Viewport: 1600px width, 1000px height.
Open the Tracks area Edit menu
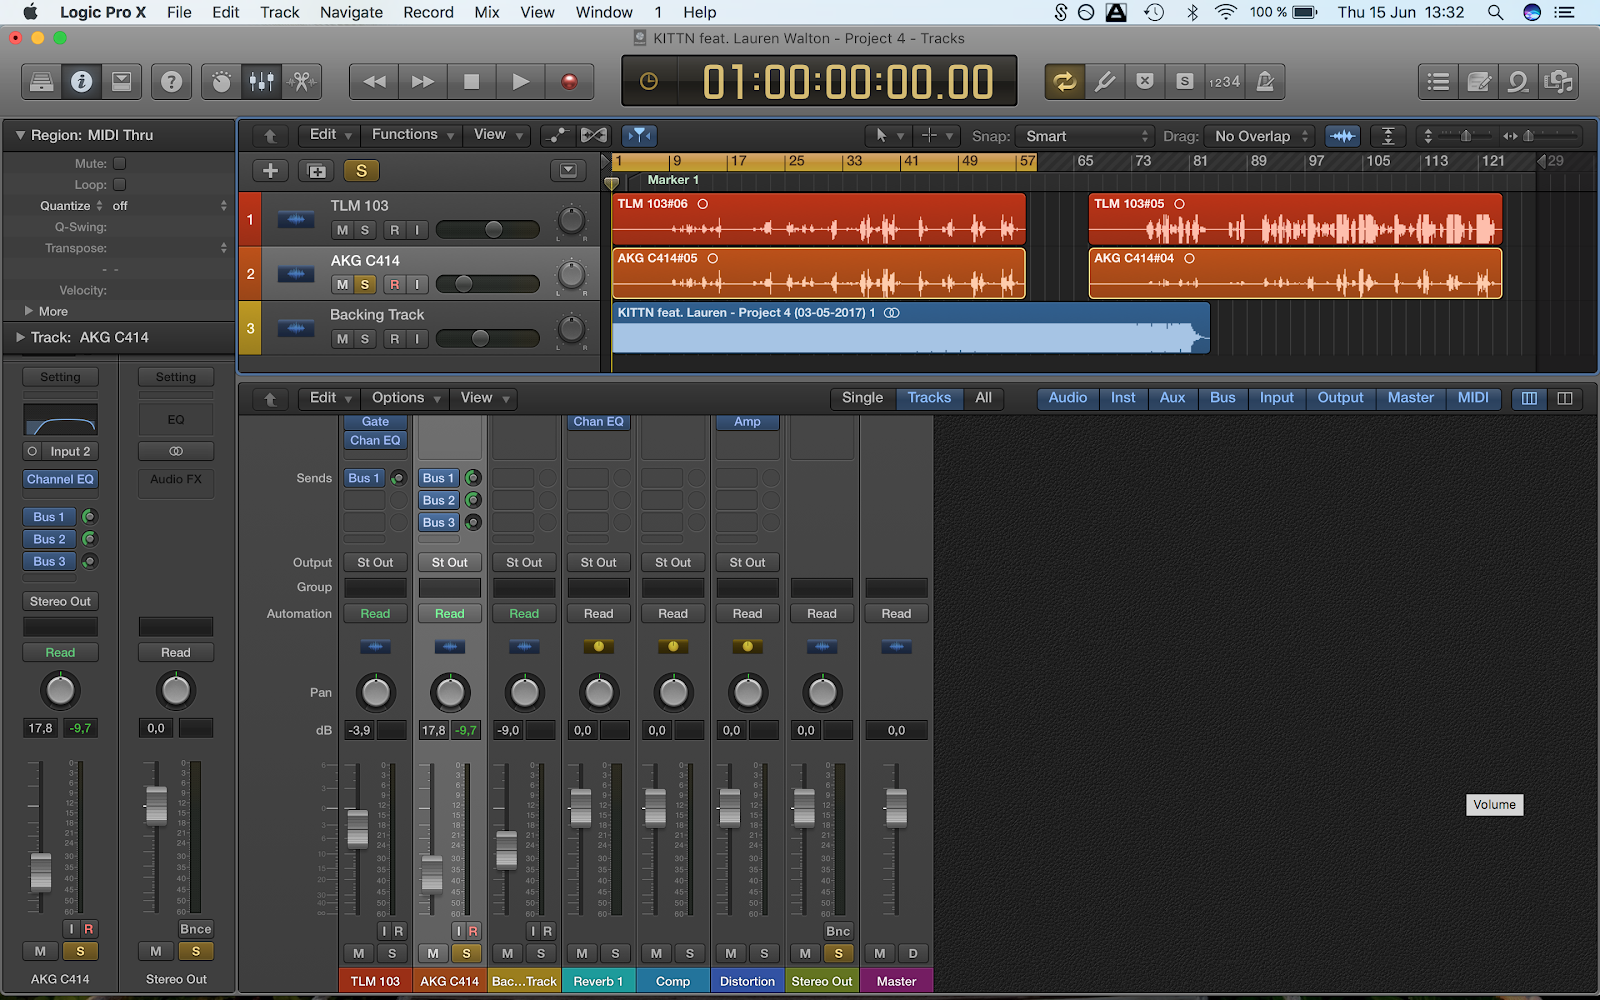331,135
